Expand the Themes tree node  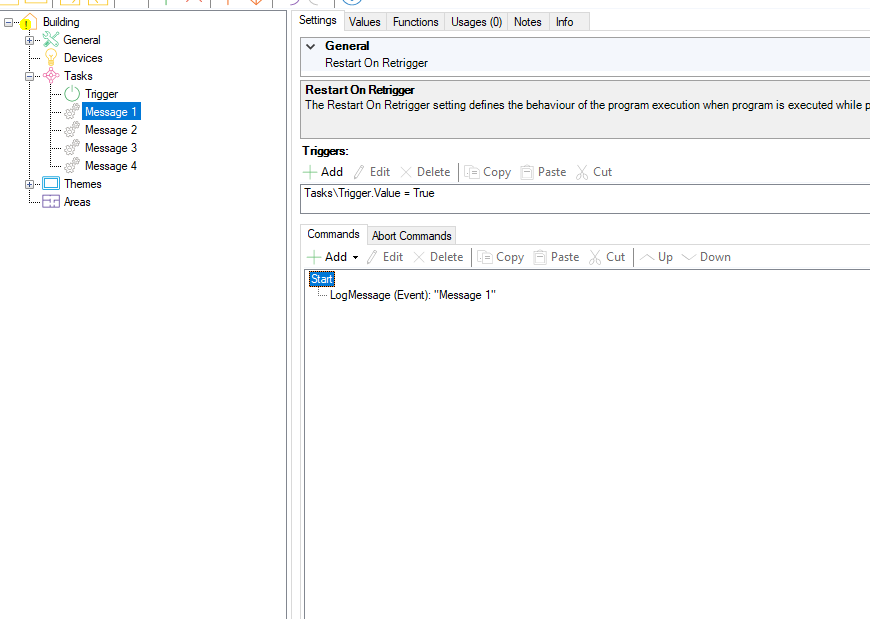point(30,184)
